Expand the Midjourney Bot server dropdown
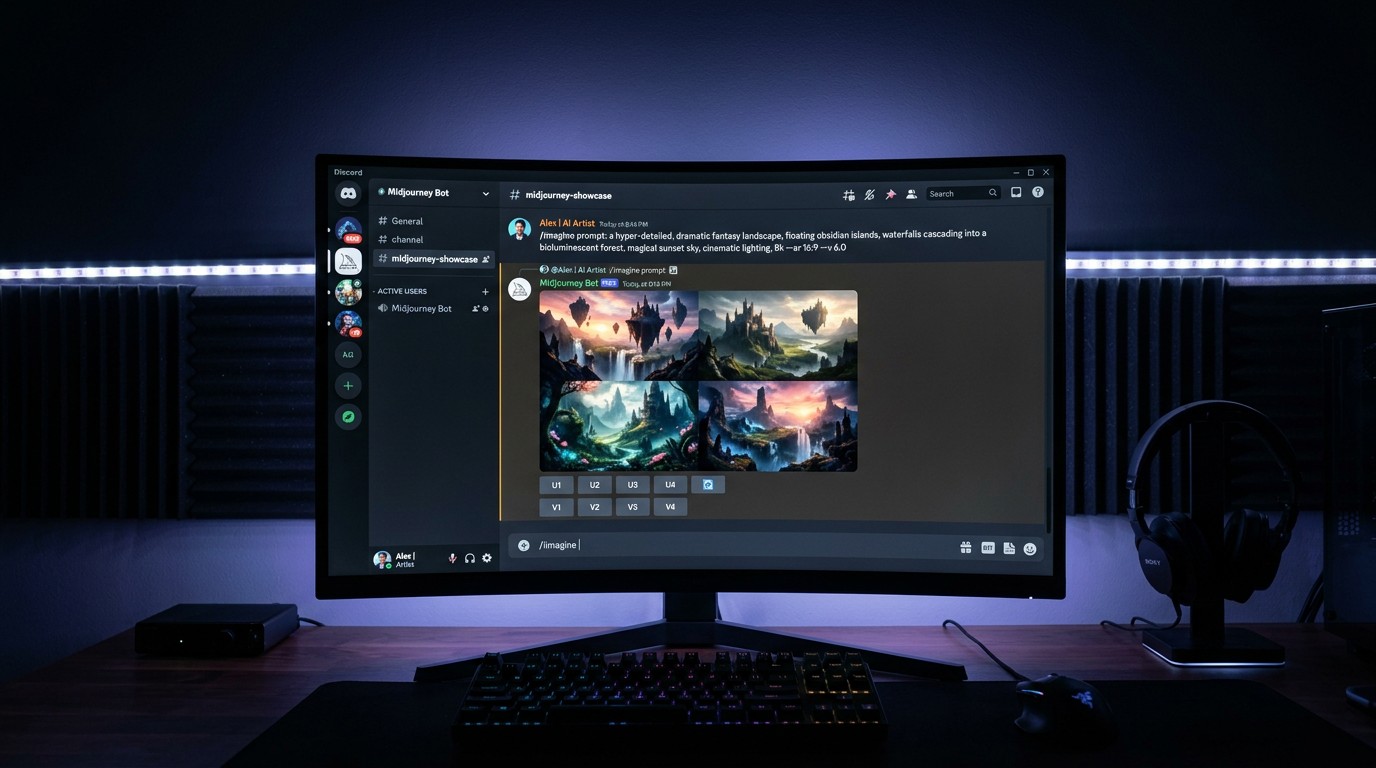 tap(486, 193)
